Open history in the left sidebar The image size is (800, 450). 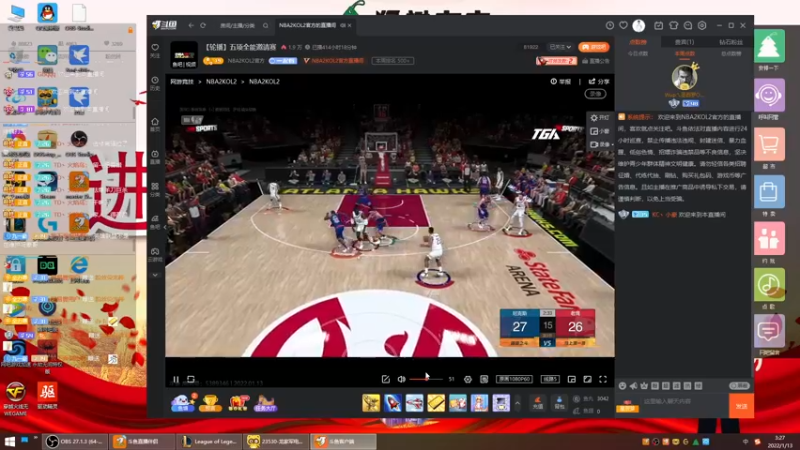point(155,84)
